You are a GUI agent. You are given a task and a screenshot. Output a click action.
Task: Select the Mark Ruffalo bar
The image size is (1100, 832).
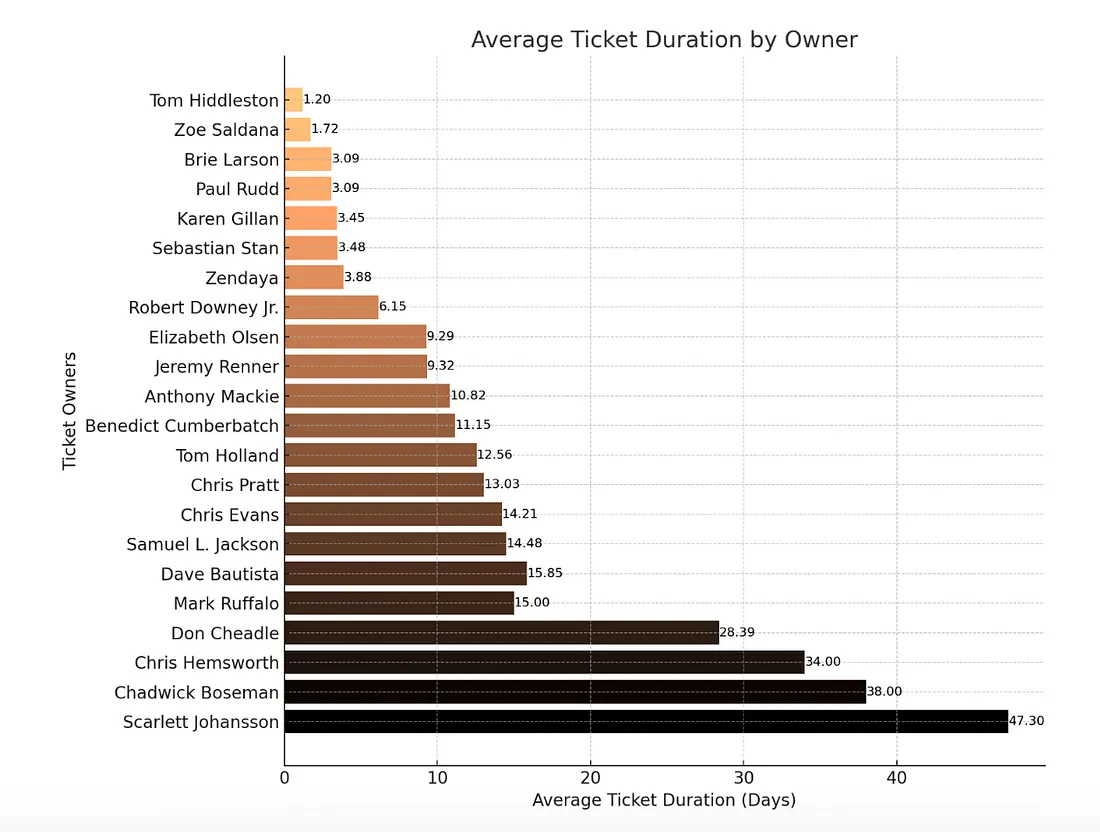[x=399, y=603]
